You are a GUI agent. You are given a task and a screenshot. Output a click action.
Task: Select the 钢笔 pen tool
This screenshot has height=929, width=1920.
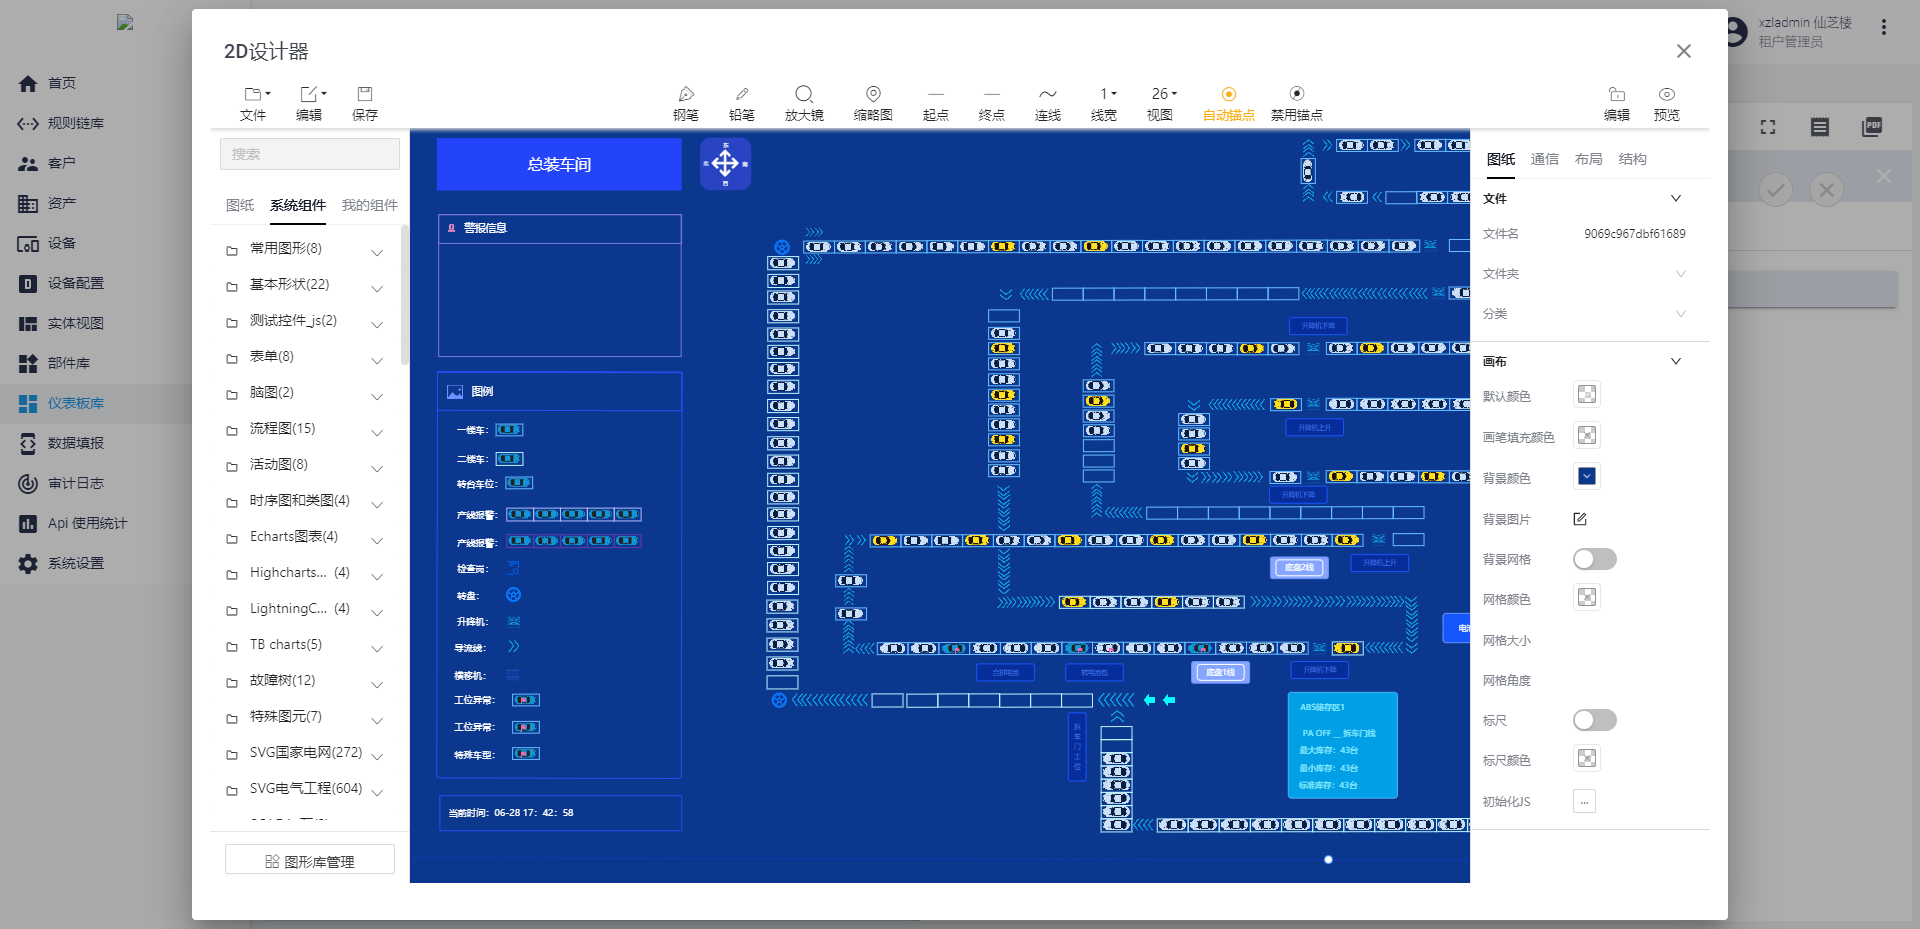[685, 94]
